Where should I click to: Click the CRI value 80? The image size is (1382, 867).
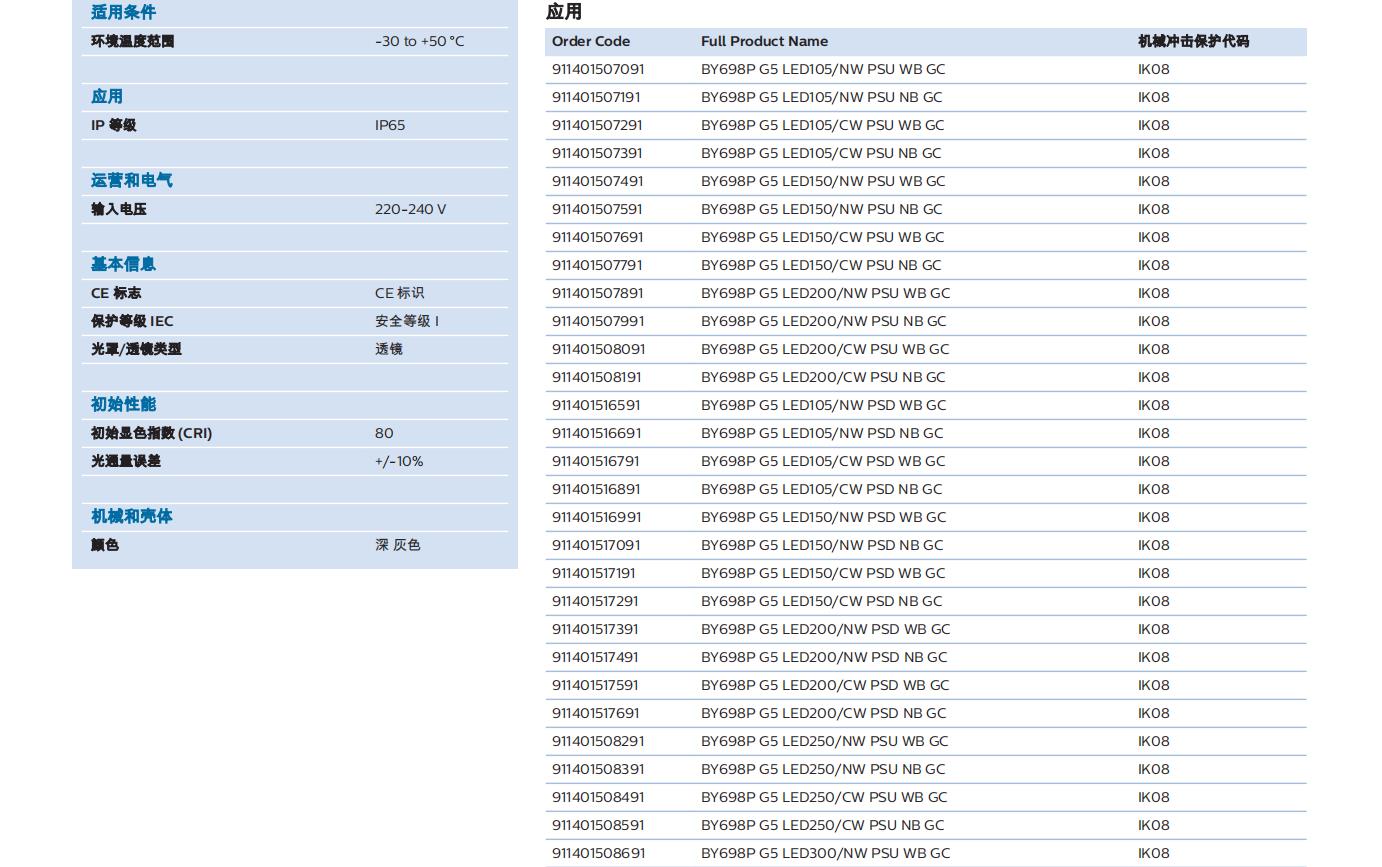pos(384,433)
